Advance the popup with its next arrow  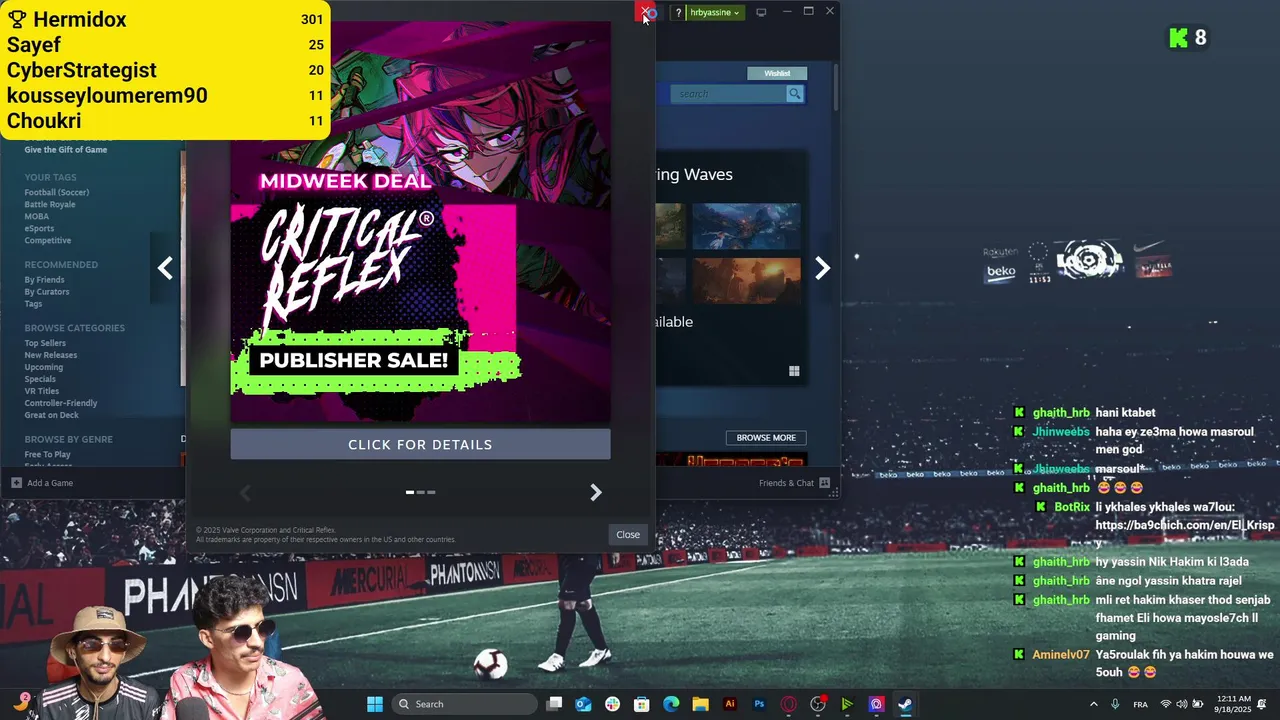point(596,492)
